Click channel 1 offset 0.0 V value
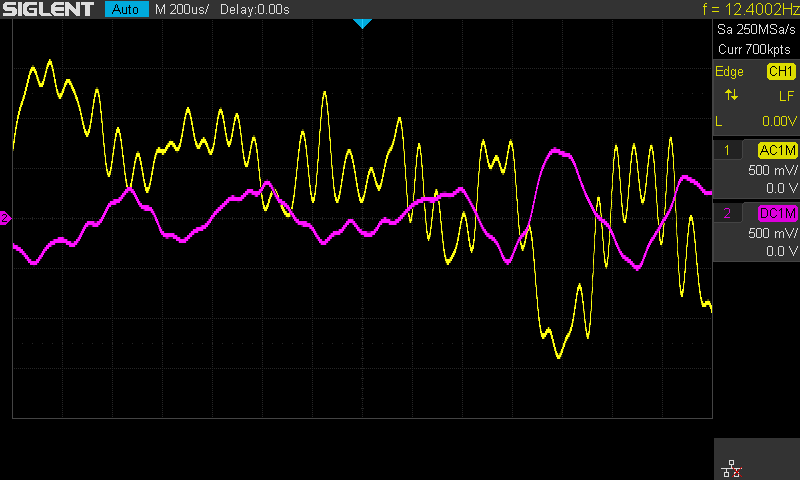 pos(782,188)
